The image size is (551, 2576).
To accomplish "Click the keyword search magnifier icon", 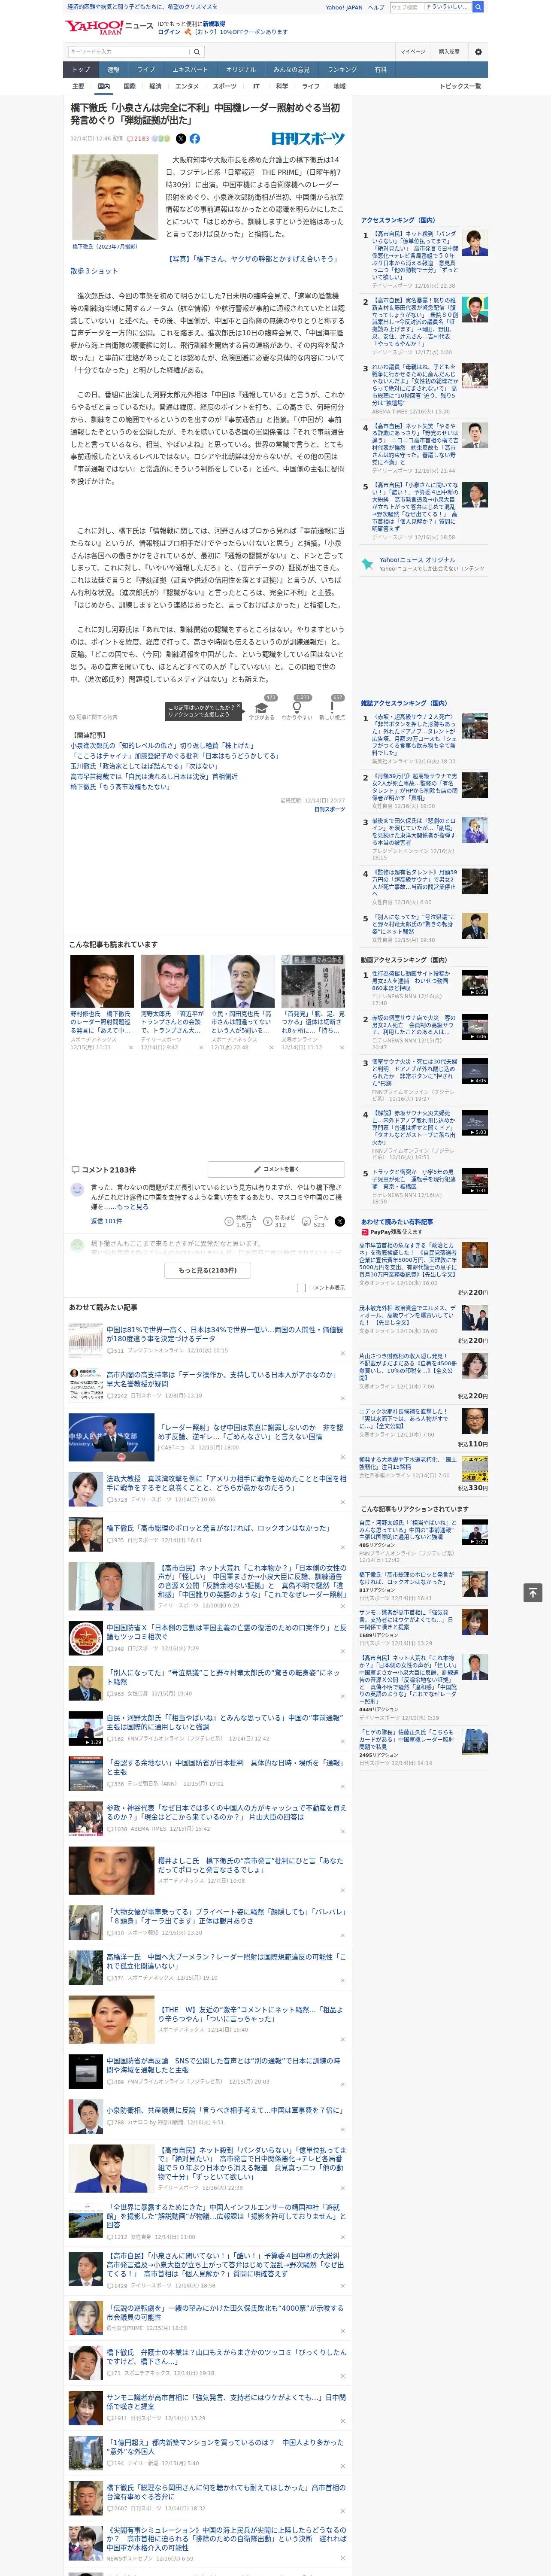I will 197,52.
